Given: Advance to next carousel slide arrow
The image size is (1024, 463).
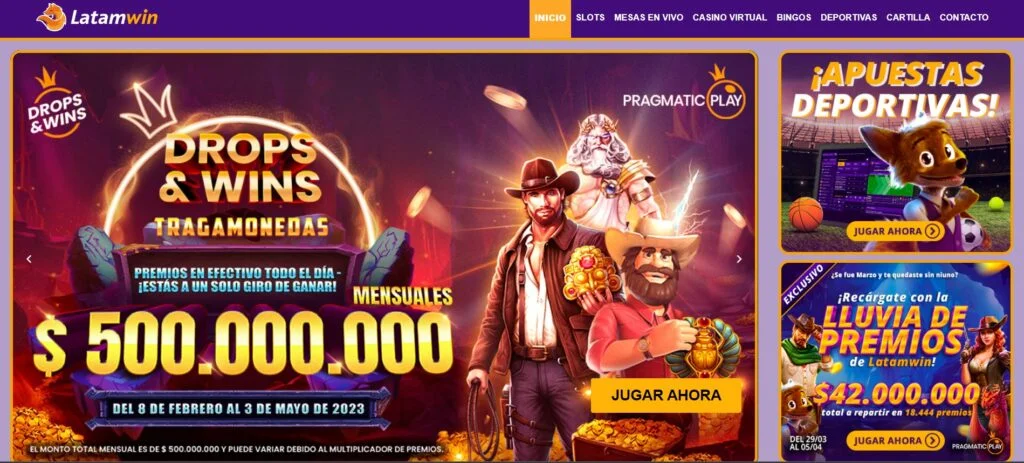Looking at the screenshot, I should (739, 259).
